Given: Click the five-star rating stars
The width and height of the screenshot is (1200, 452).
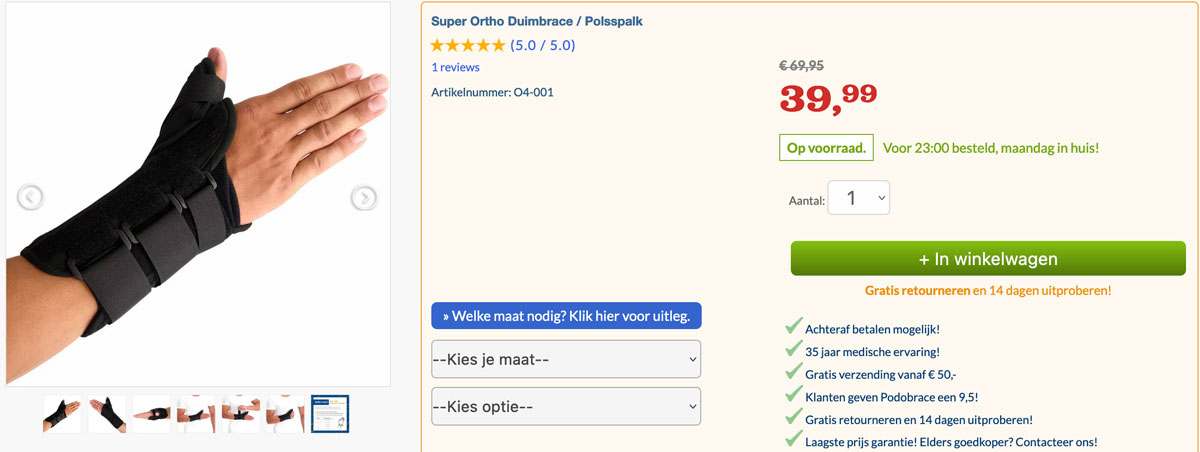Looking at the screenshot, I should click(467, 45).
